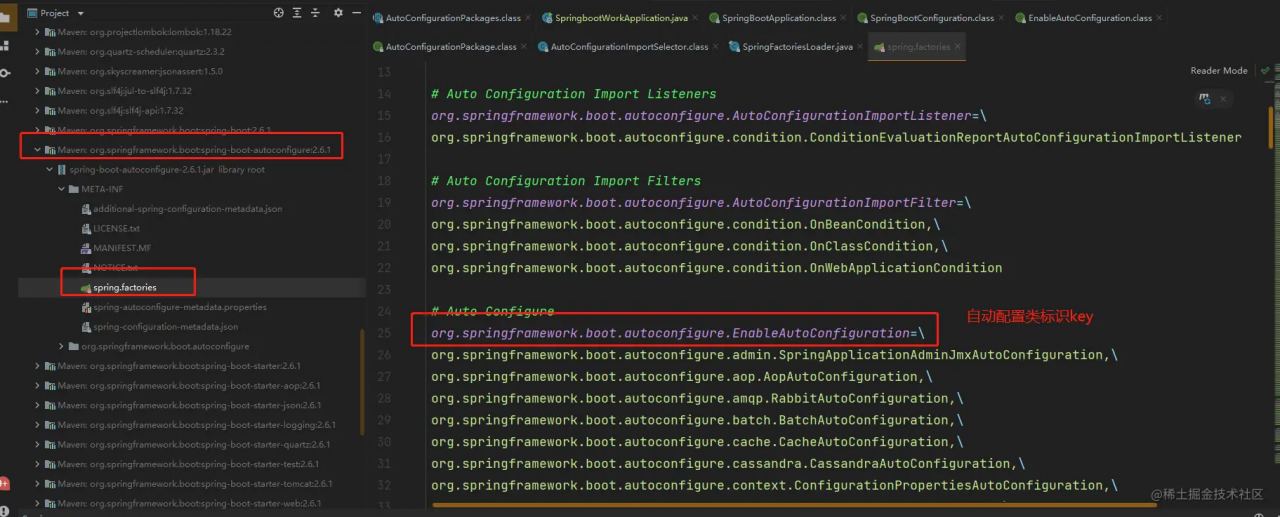Switch to SpringBootApplication.class tab
The height and width of the screenshot is (517, 1280).
click(x=778, y=18)
